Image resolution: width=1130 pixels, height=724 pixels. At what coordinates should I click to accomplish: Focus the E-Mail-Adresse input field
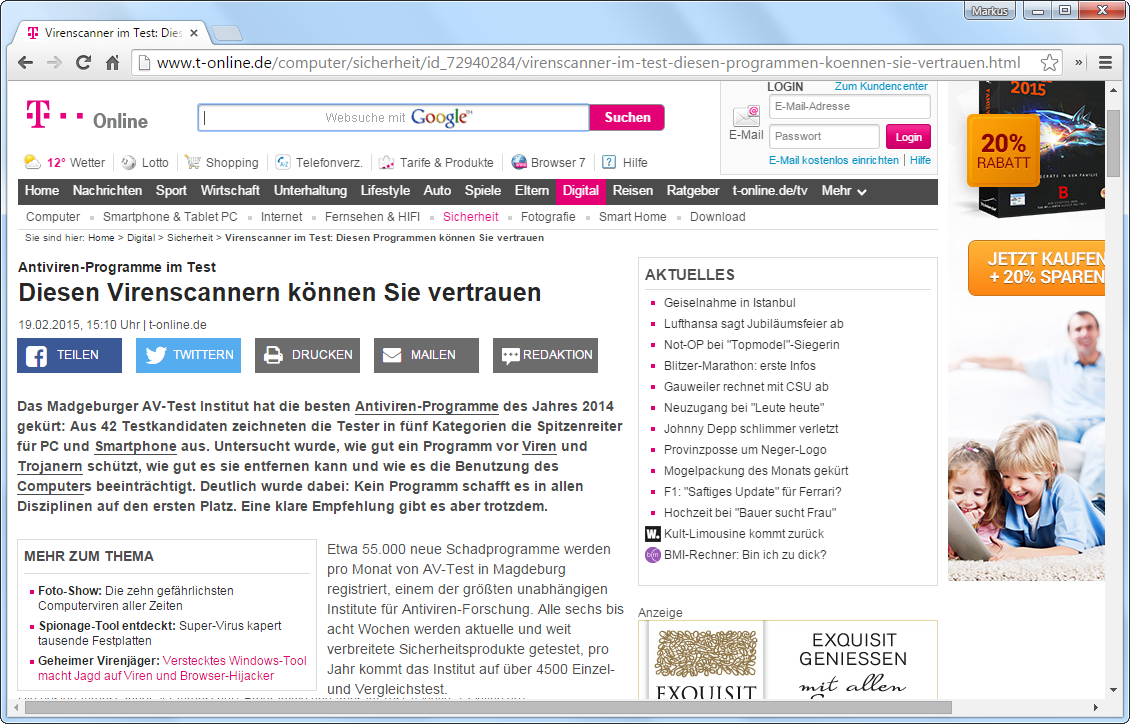pyautogui.click(x=849, y=107)
